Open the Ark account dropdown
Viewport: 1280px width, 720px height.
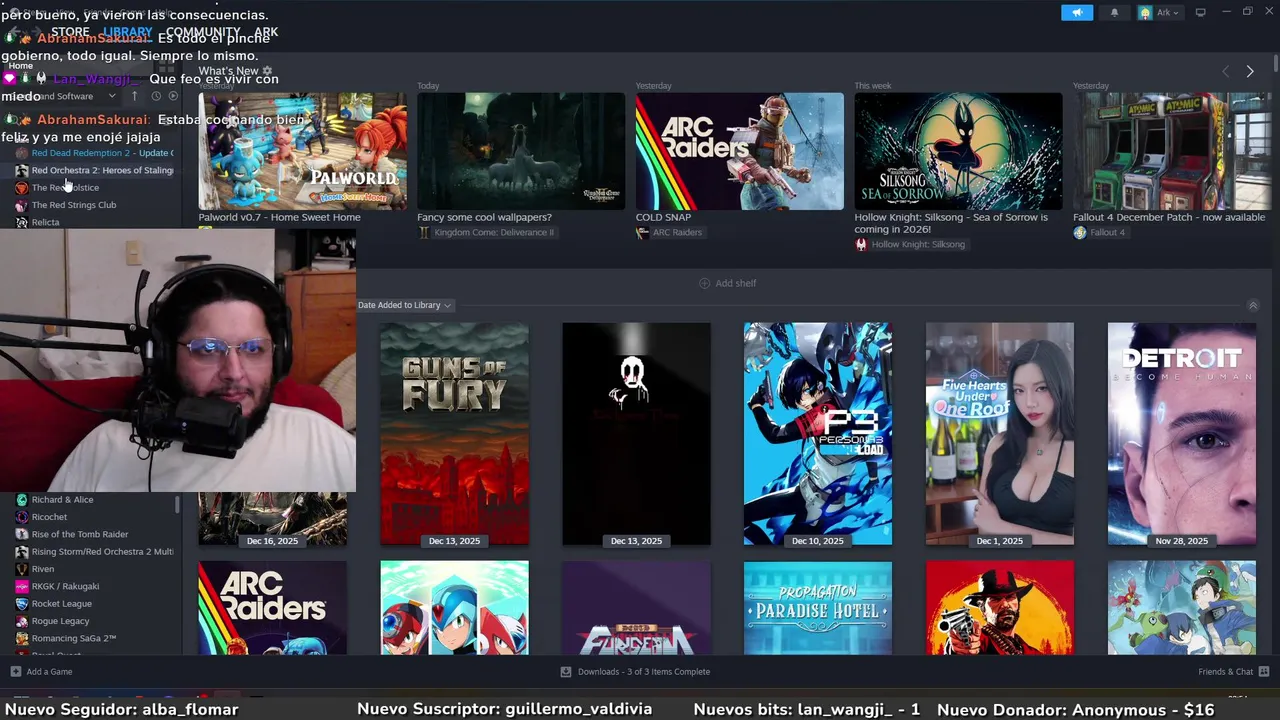point(1159,13)
